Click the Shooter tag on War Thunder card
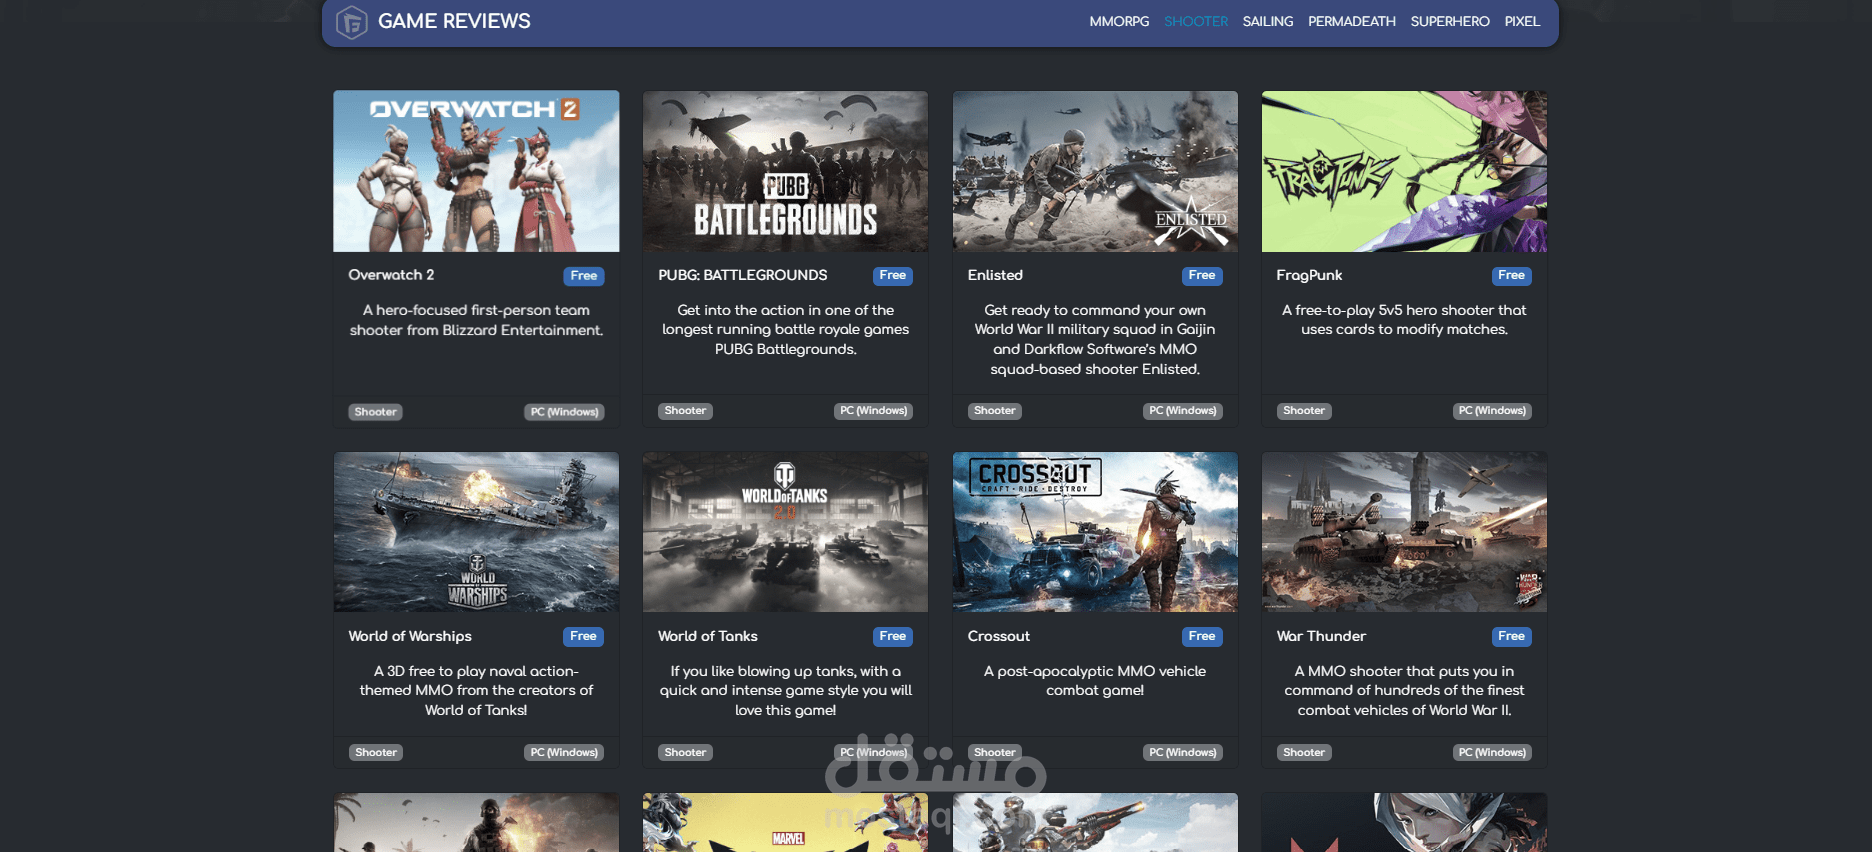1872x852 pixels. 1304,753
